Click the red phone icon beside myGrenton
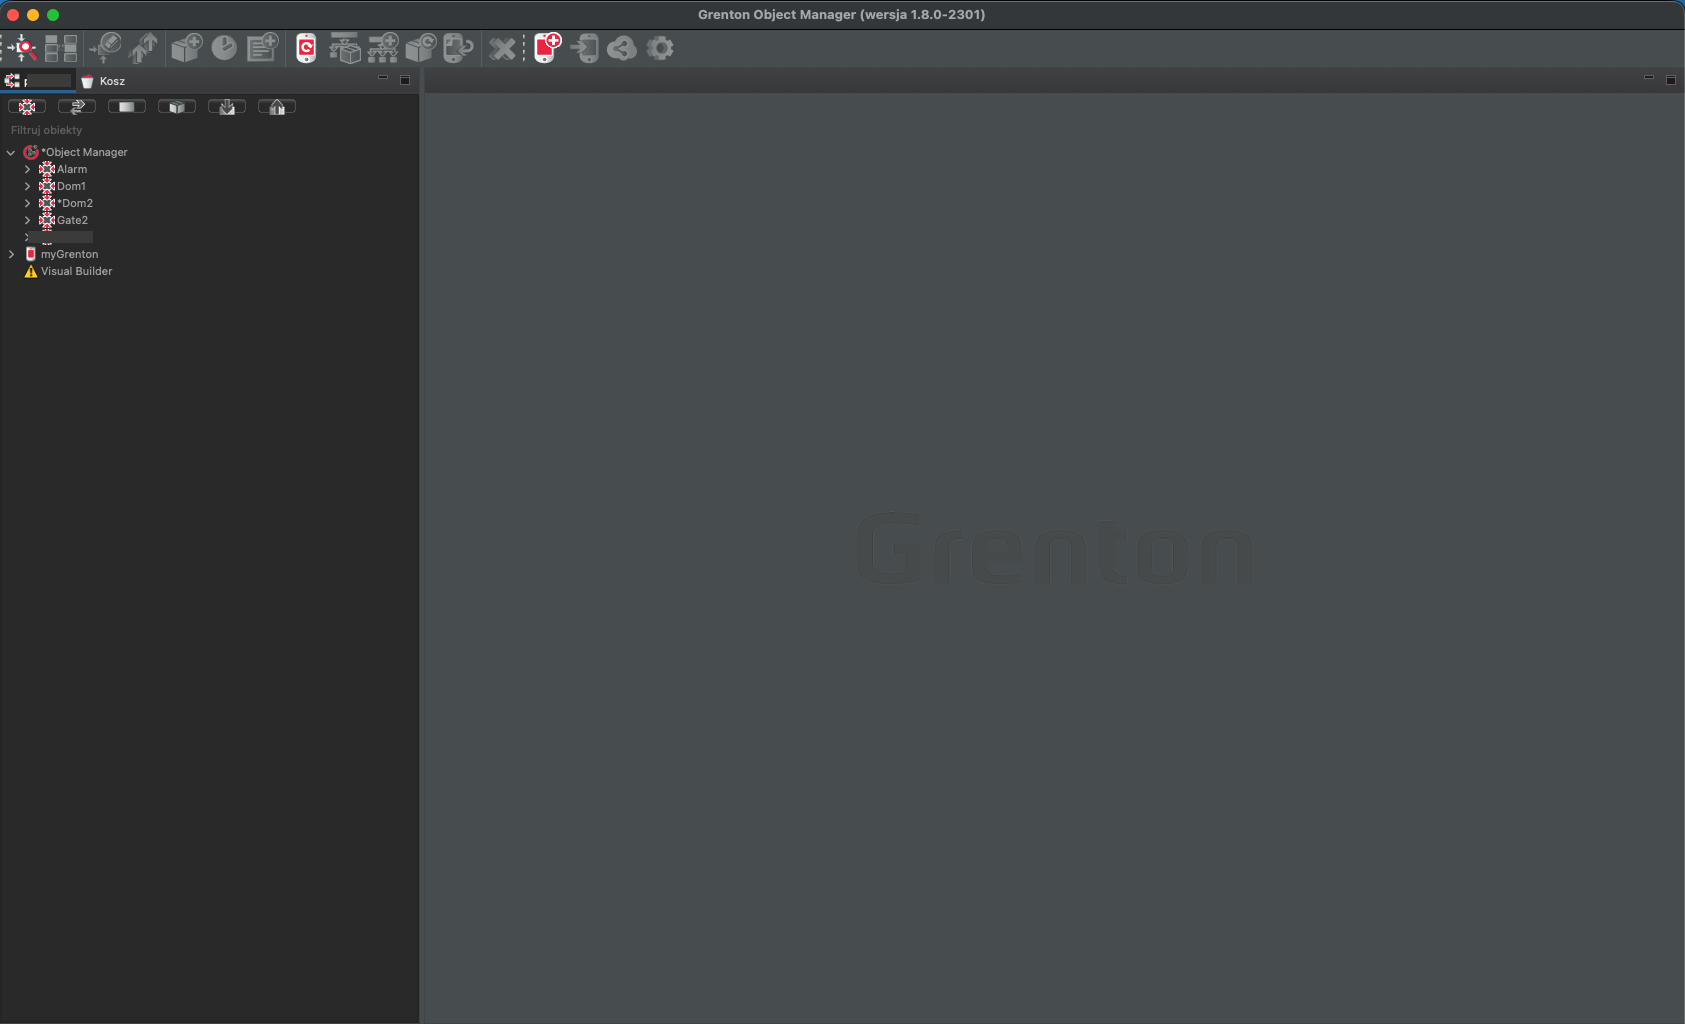 [31, 254]
